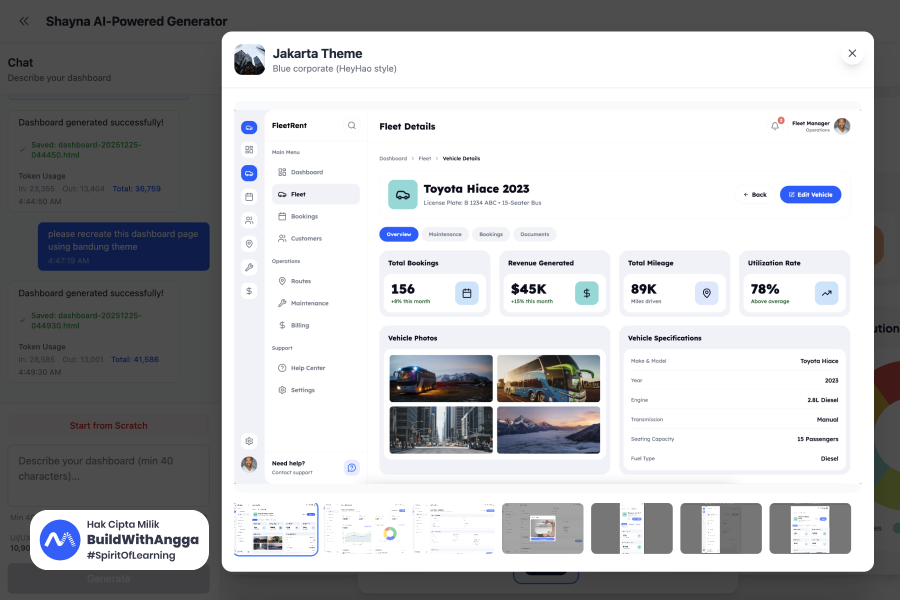Switch to the Maintenance pill tab
The height and width of the screenshot is (600, 900).
[x=445, y=234]
